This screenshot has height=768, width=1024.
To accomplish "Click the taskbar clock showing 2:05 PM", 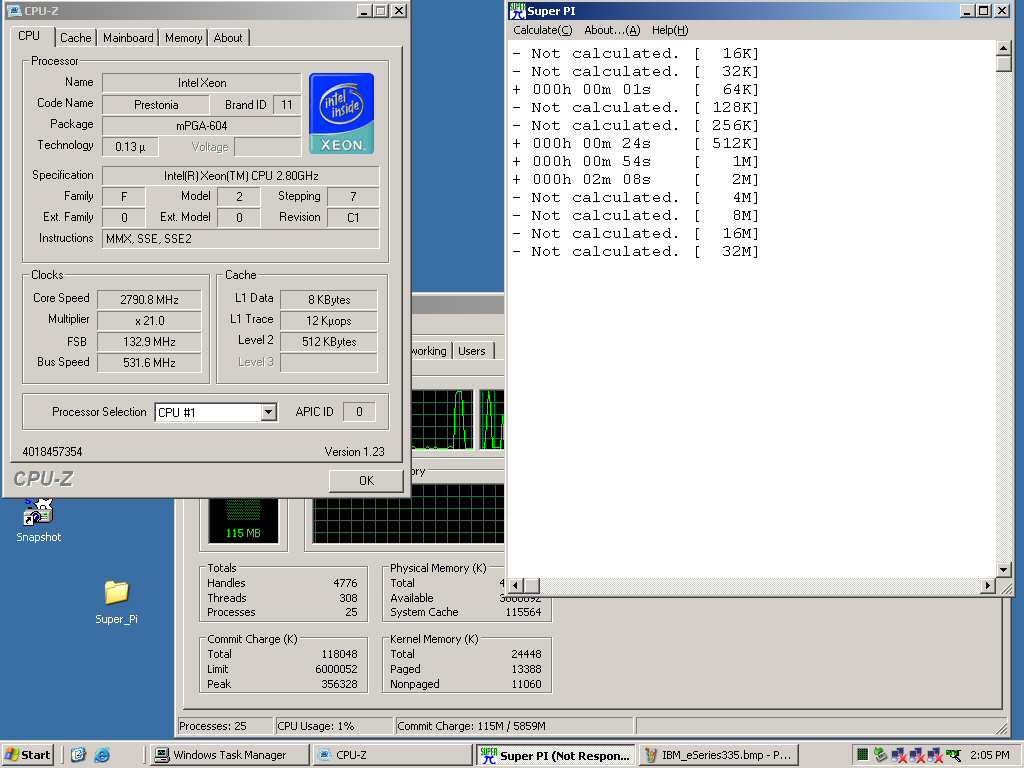I will [990, 755].
